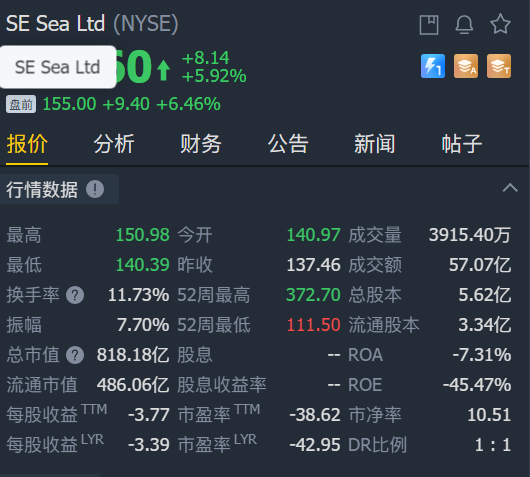Click the note/bookmark icon in the header
Viewport: 530px width, 477px height.
pos(429,25)
